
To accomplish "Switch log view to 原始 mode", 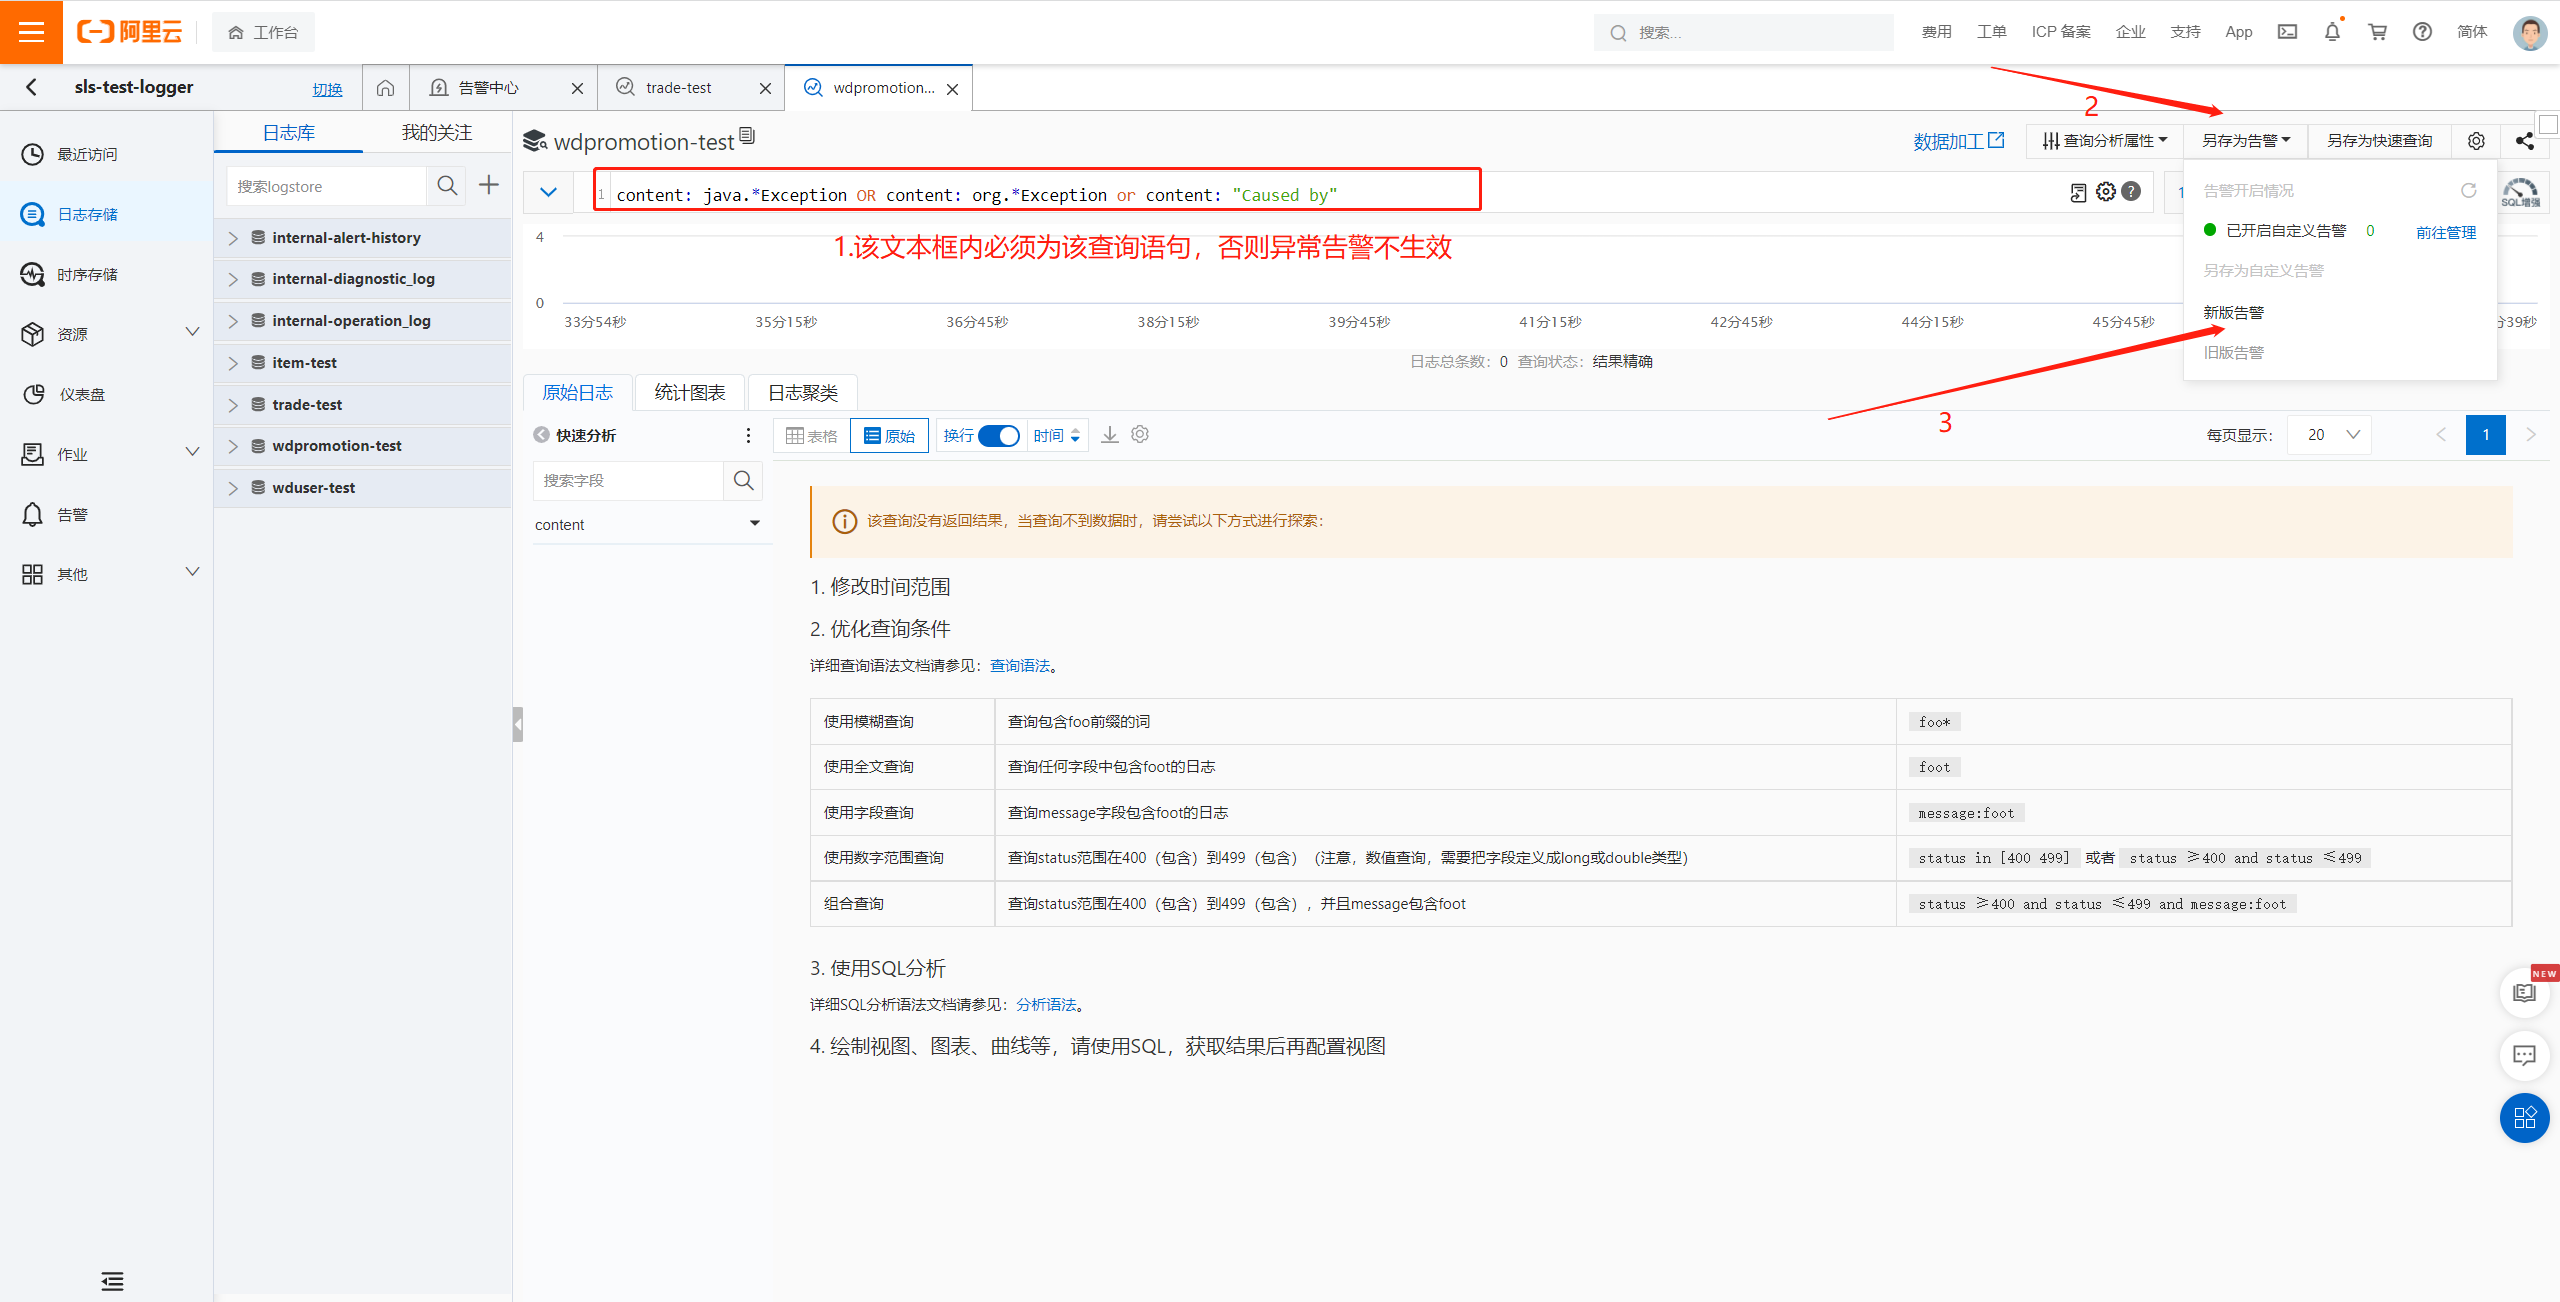I will click(x=889, y=436).
